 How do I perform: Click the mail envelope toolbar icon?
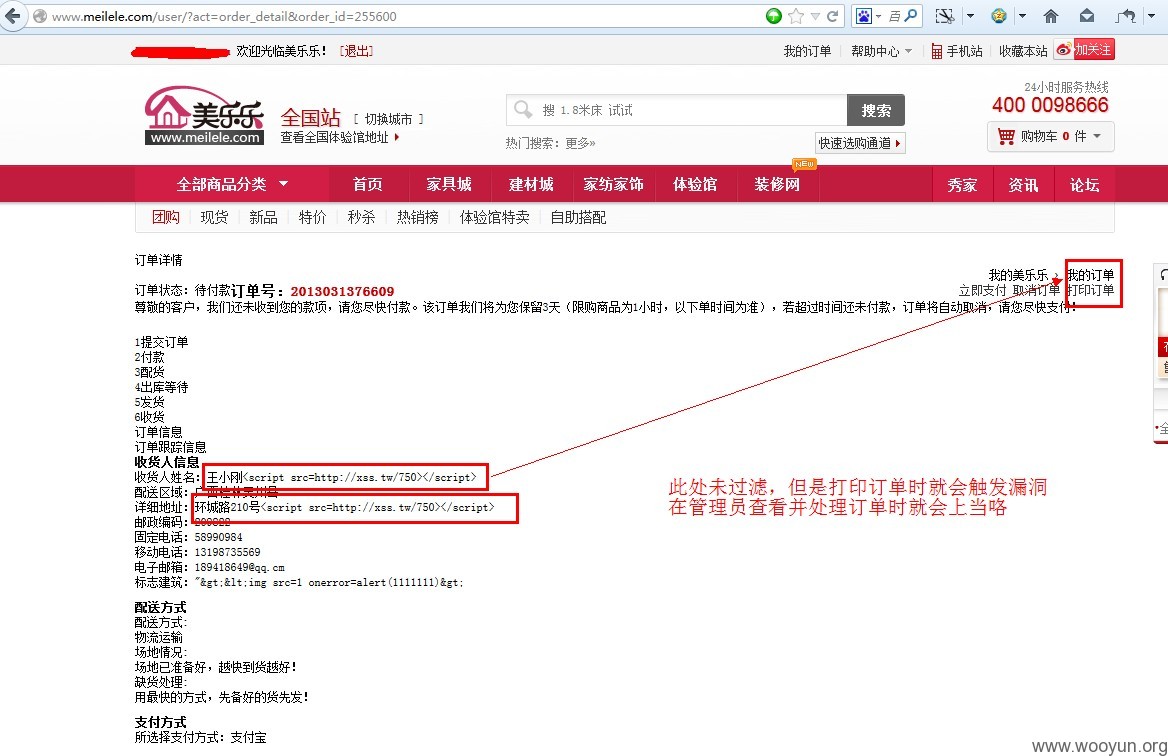tap(1087, 16)
